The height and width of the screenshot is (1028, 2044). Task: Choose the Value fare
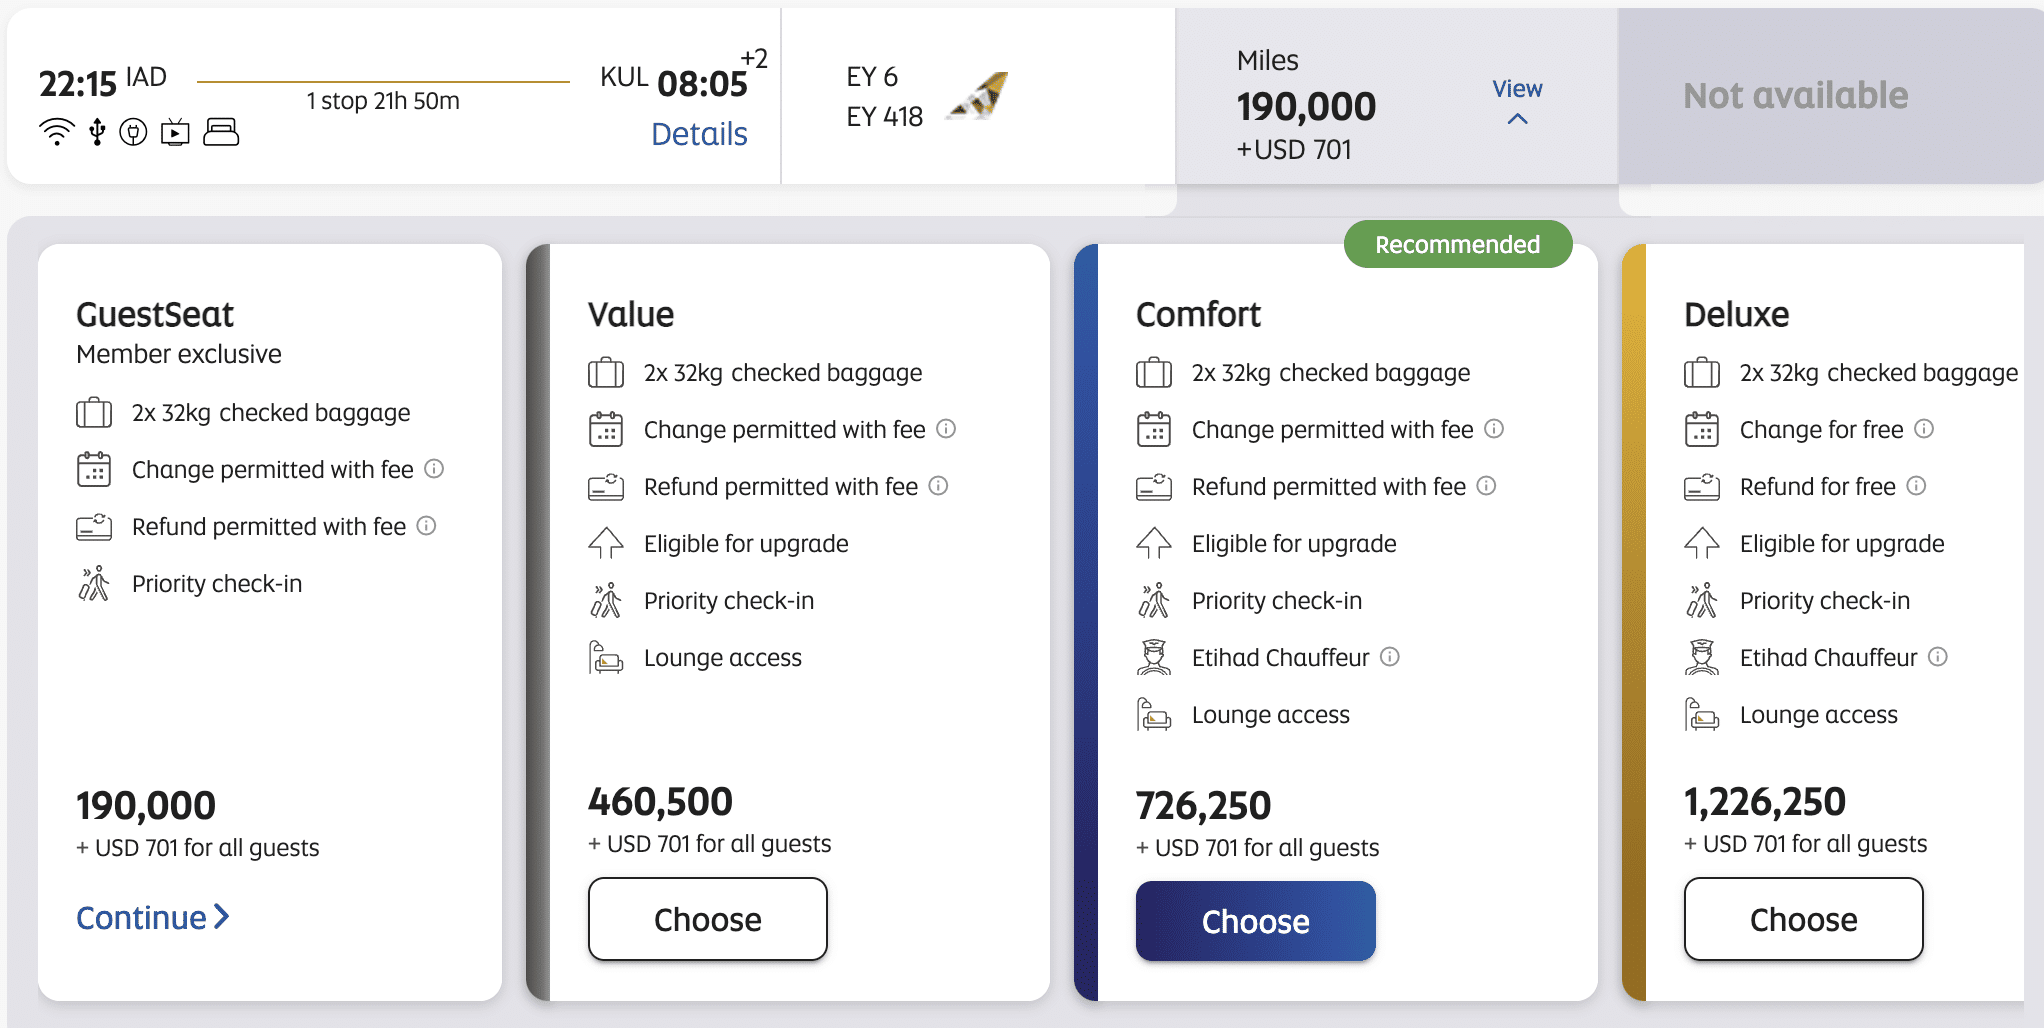click(707, 919)
